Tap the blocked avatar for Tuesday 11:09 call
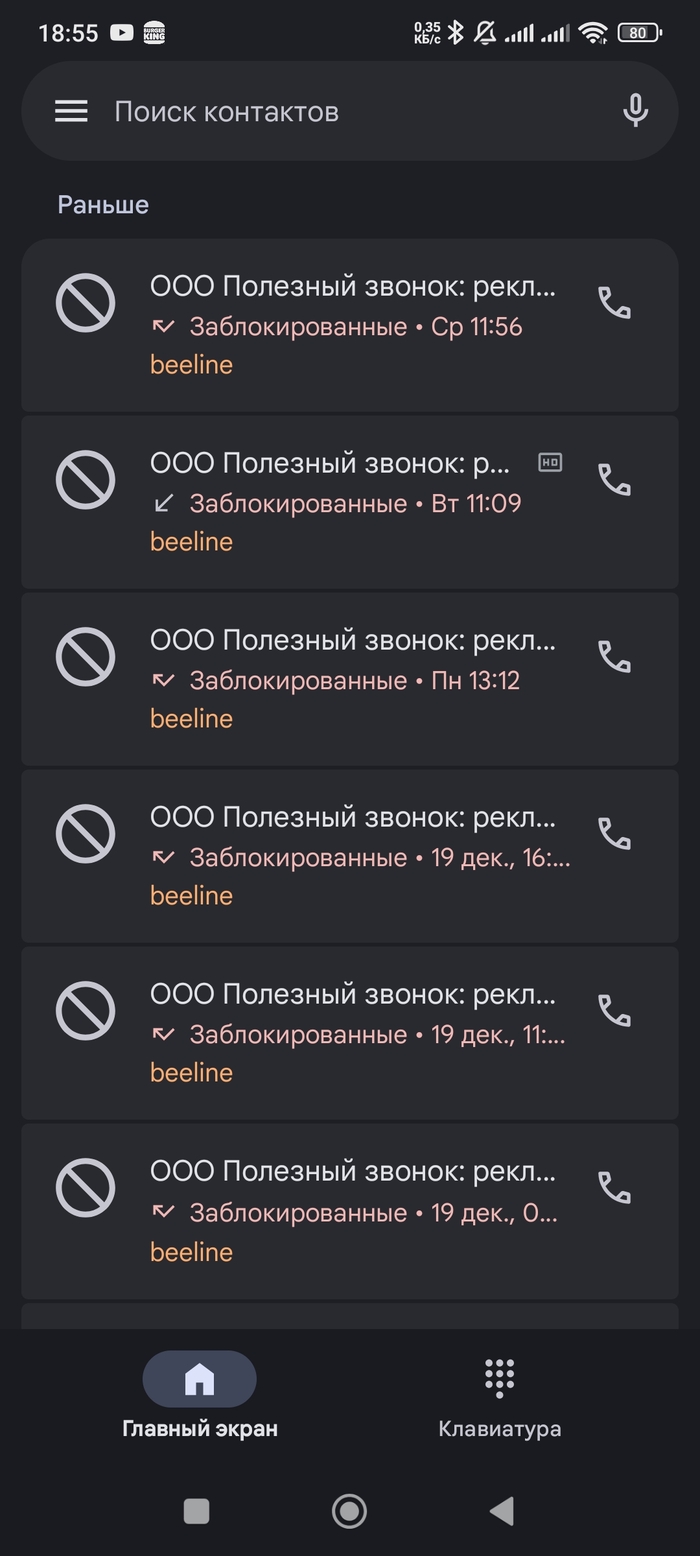 coord(86,480)
